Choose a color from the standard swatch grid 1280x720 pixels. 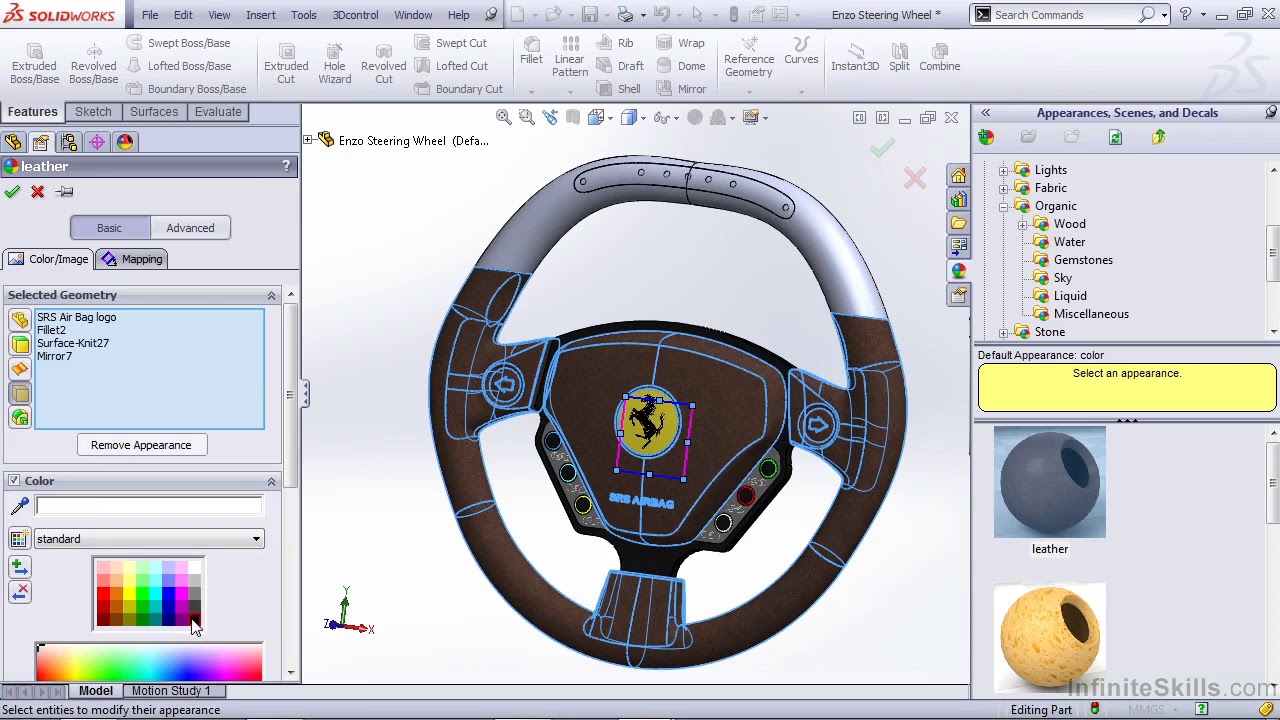point(149,594)
